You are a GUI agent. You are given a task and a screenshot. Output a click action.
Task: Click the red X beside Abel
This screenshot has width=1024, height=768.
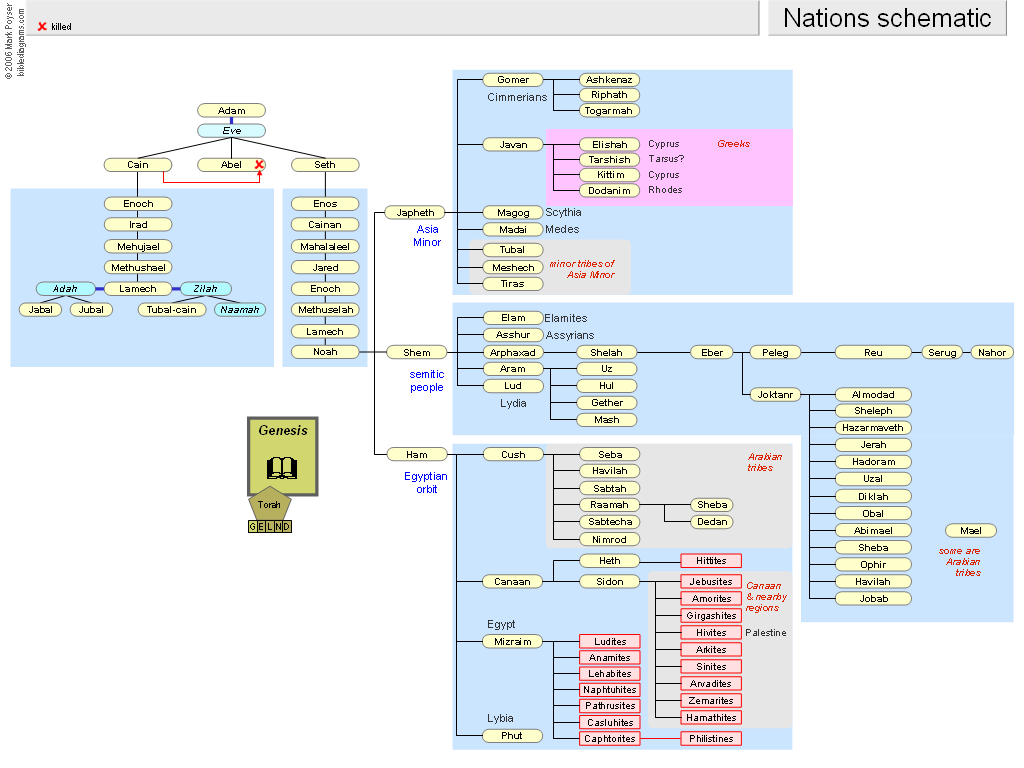point(259,164)
